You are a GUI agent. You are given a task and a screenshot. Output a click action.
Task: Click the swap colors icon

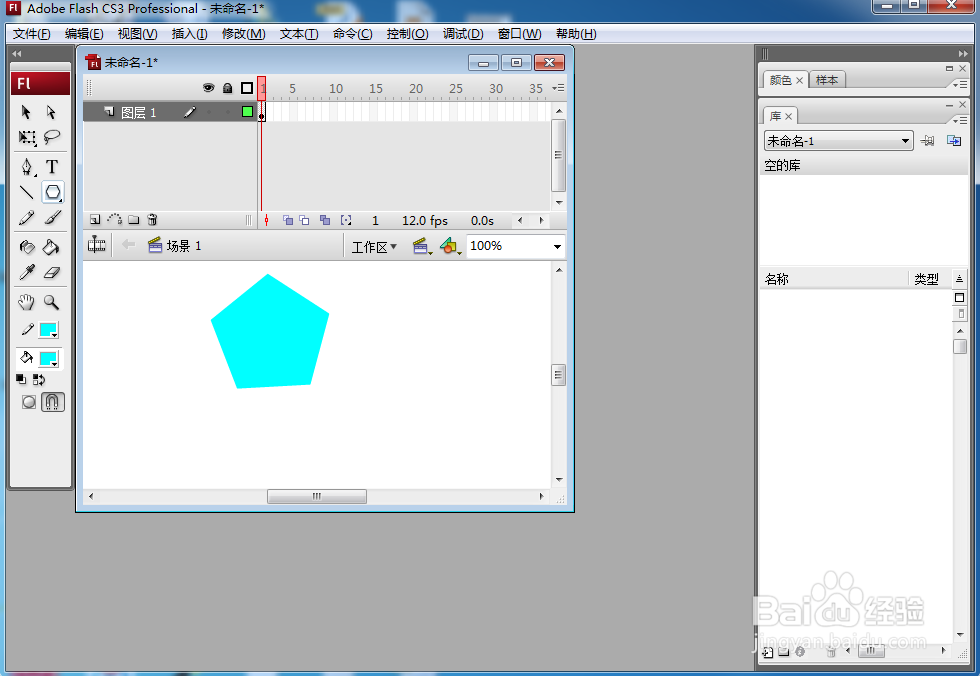[x=39, y=379]
